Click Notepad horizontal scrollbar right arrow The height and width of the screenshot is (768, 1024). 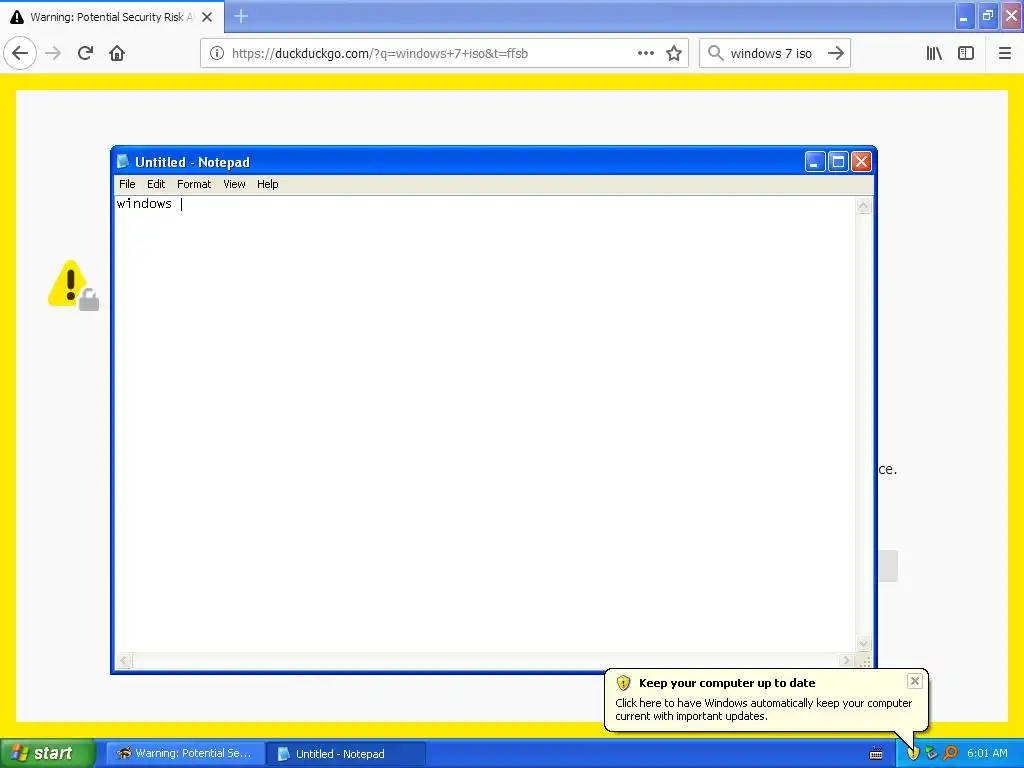846,660
